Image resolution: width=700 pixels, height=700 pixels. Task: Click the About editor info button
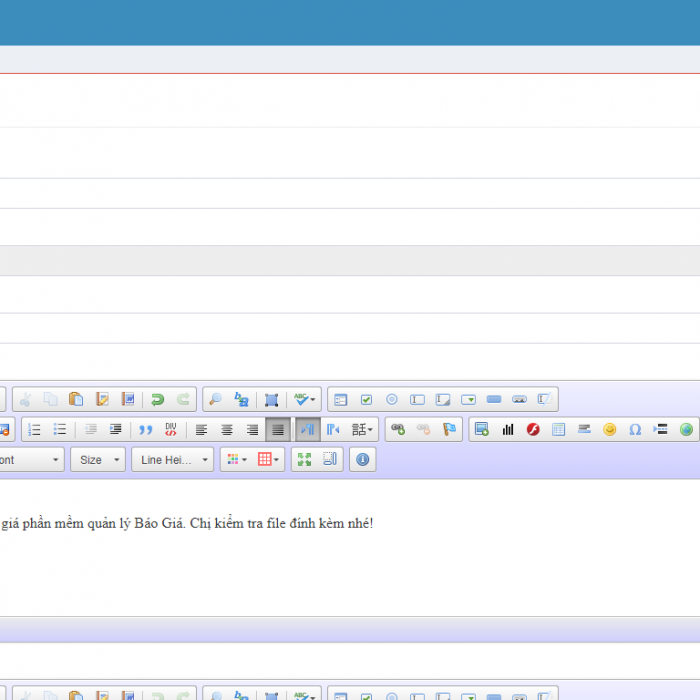click(x=362, y=460)
